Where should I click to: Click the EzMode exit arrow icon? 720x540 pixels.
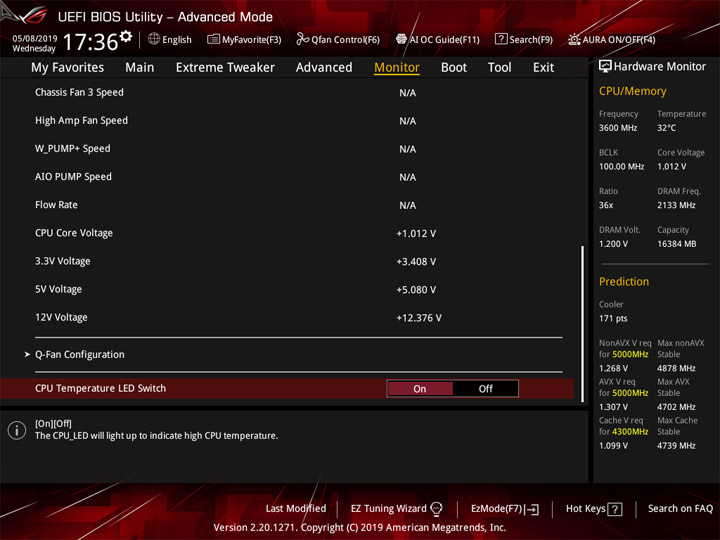(532, 509)
